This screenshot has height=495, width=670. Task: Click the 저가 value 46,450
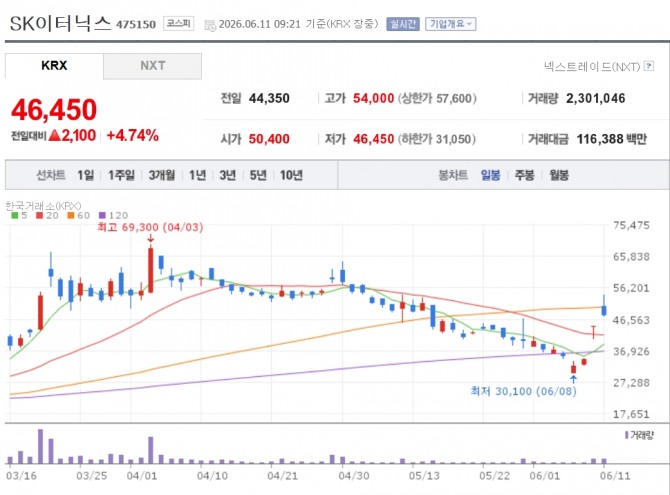point(373,139)
